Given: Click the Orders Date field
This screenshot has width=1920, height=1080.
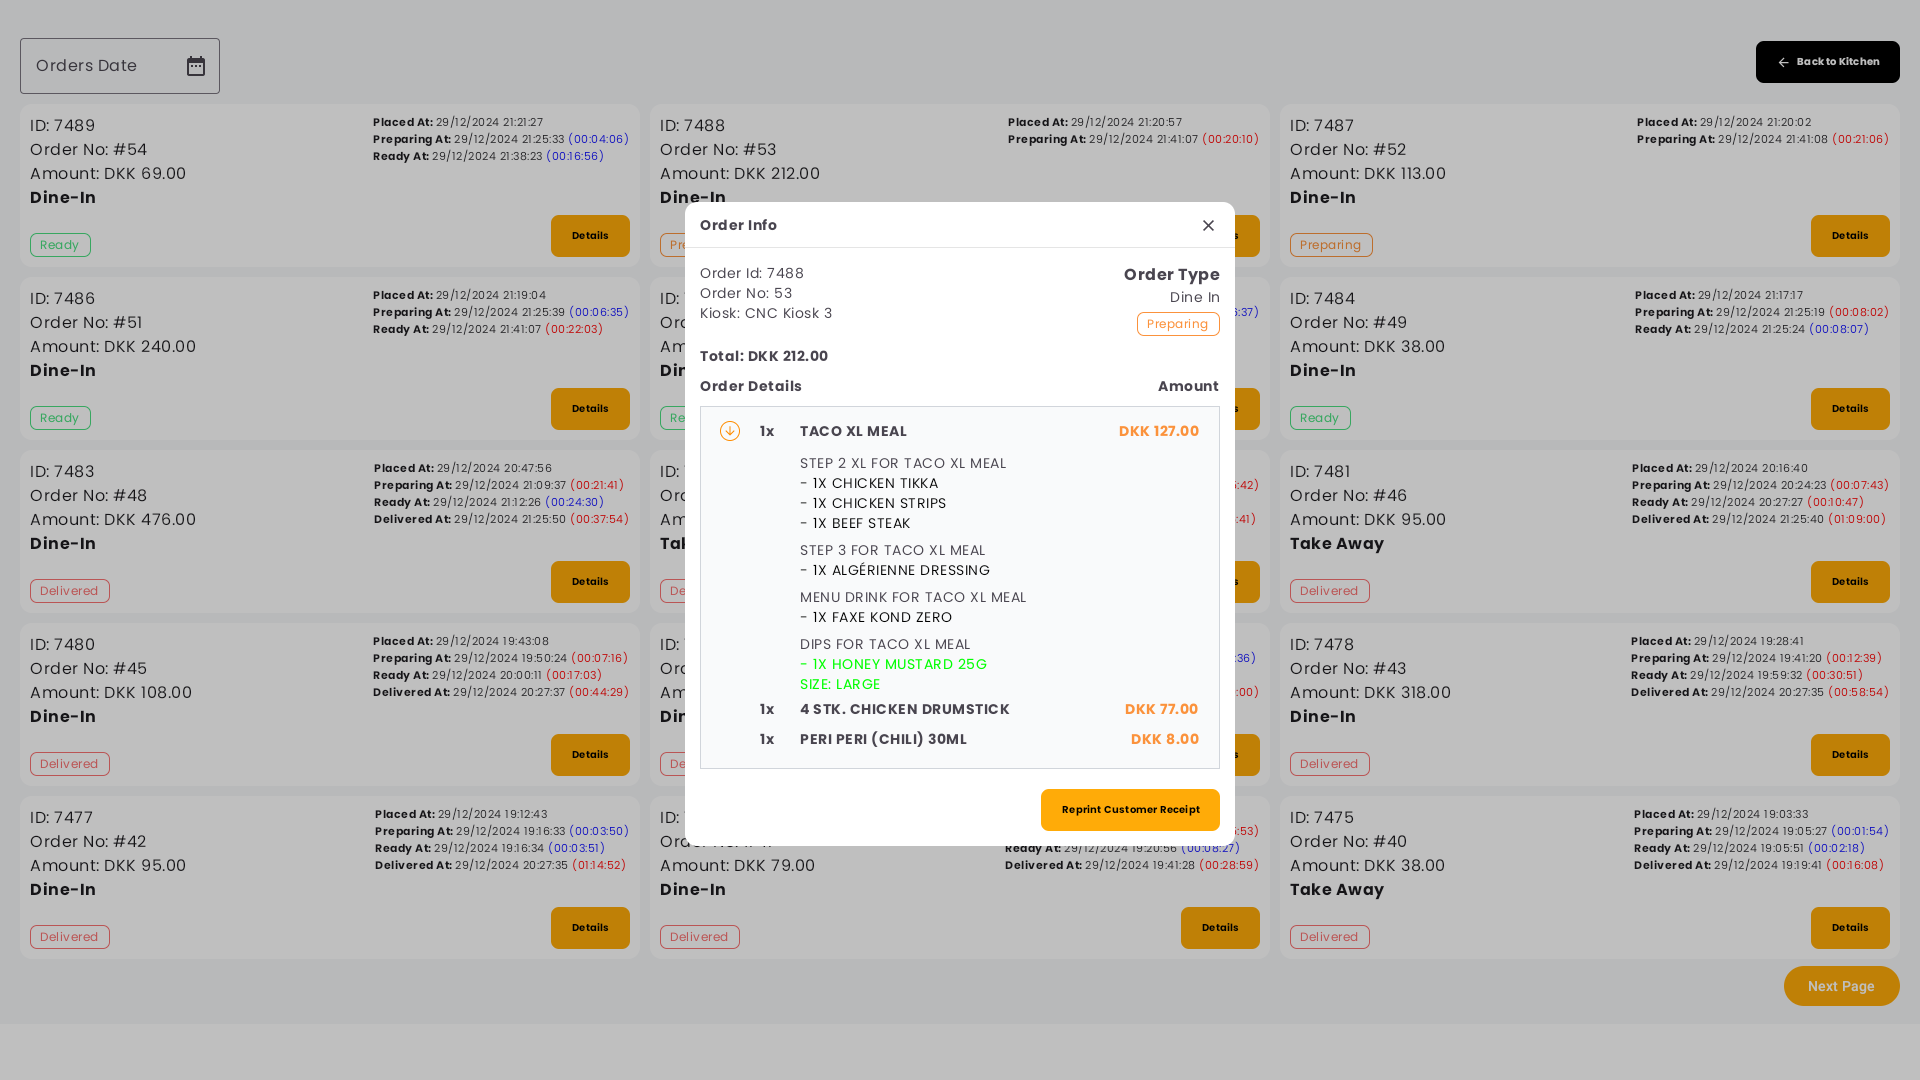Looking at the screenshot, I should pos(100,66).
